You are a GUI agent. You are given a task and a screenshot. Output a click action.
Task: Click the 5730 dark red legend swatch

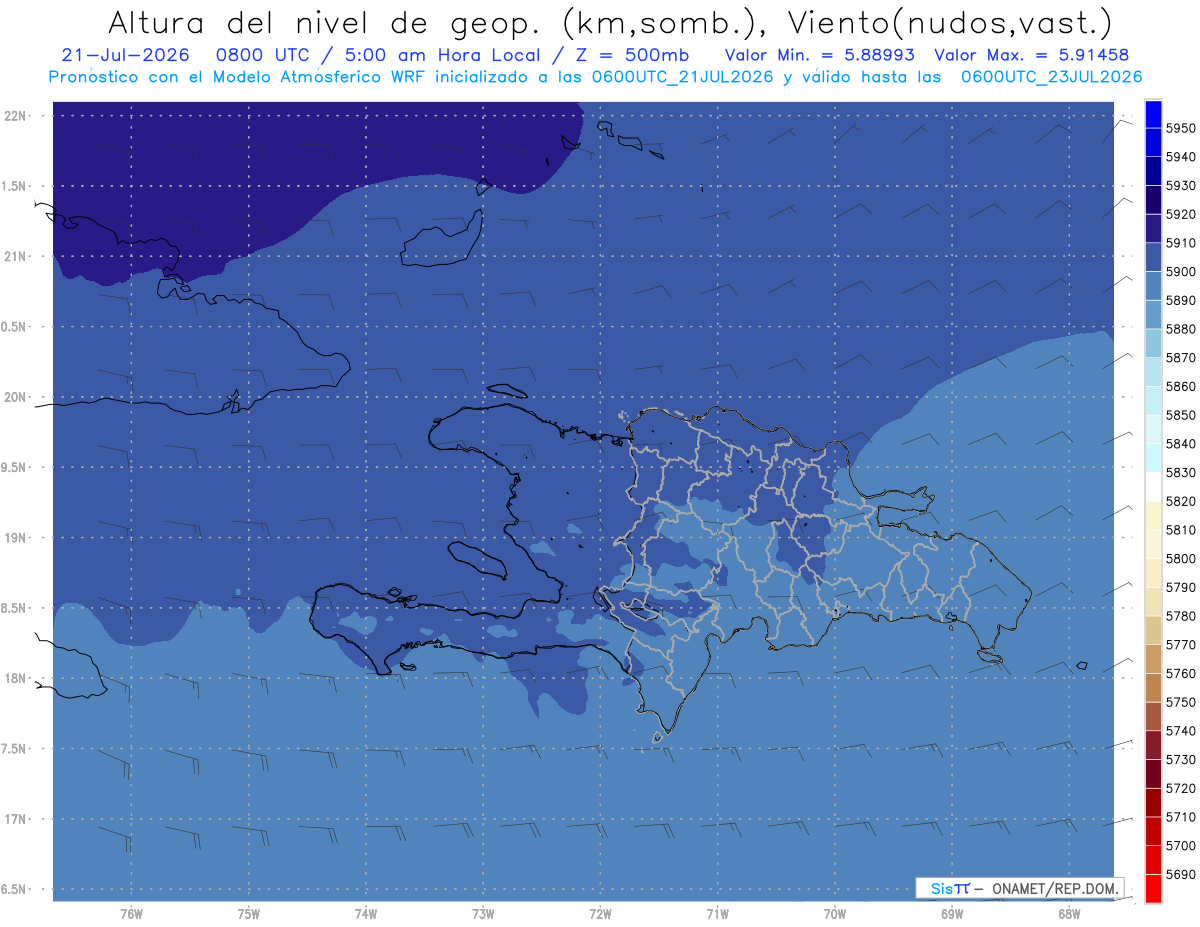(x=1153, y=745)
